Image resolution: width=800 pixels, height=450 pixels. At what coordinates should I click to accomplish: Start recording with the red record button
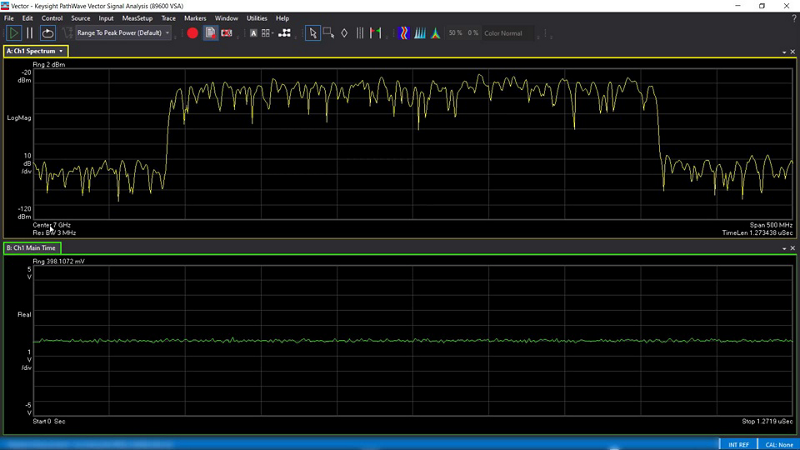point(192,33)
